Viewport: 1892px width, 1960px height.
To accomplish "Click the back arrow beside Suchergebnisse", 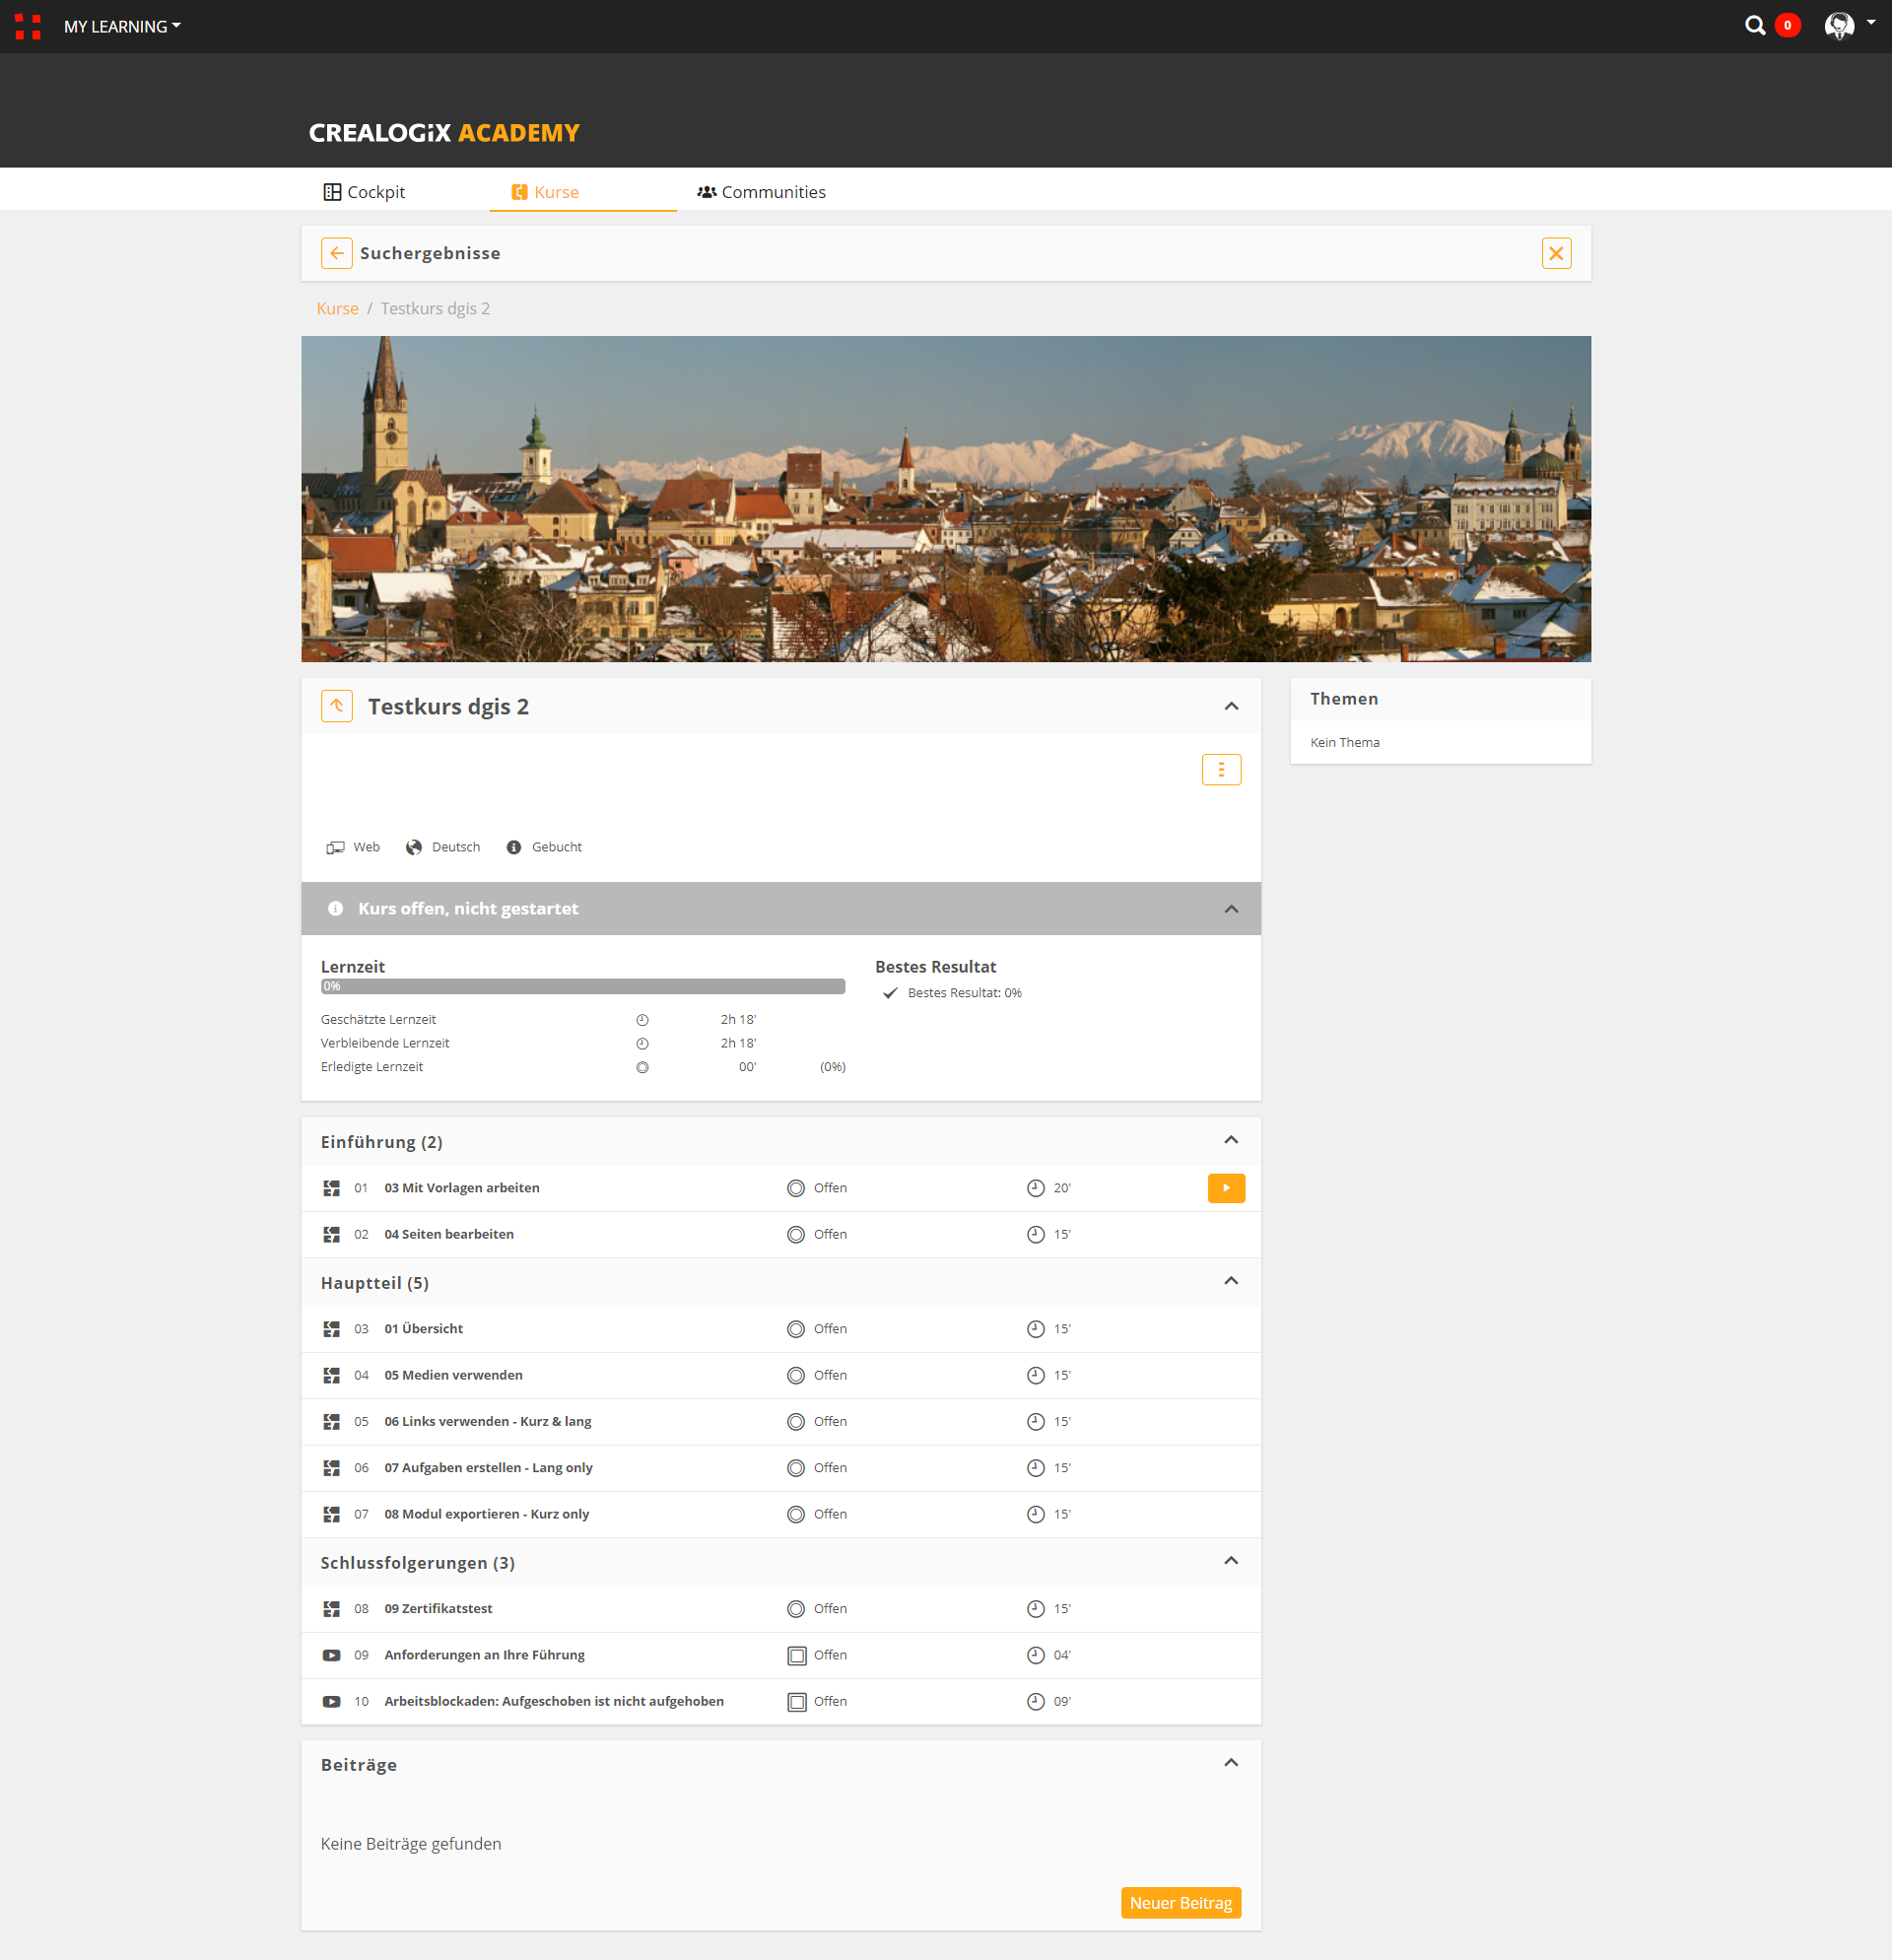I will (x=336, y=253).
